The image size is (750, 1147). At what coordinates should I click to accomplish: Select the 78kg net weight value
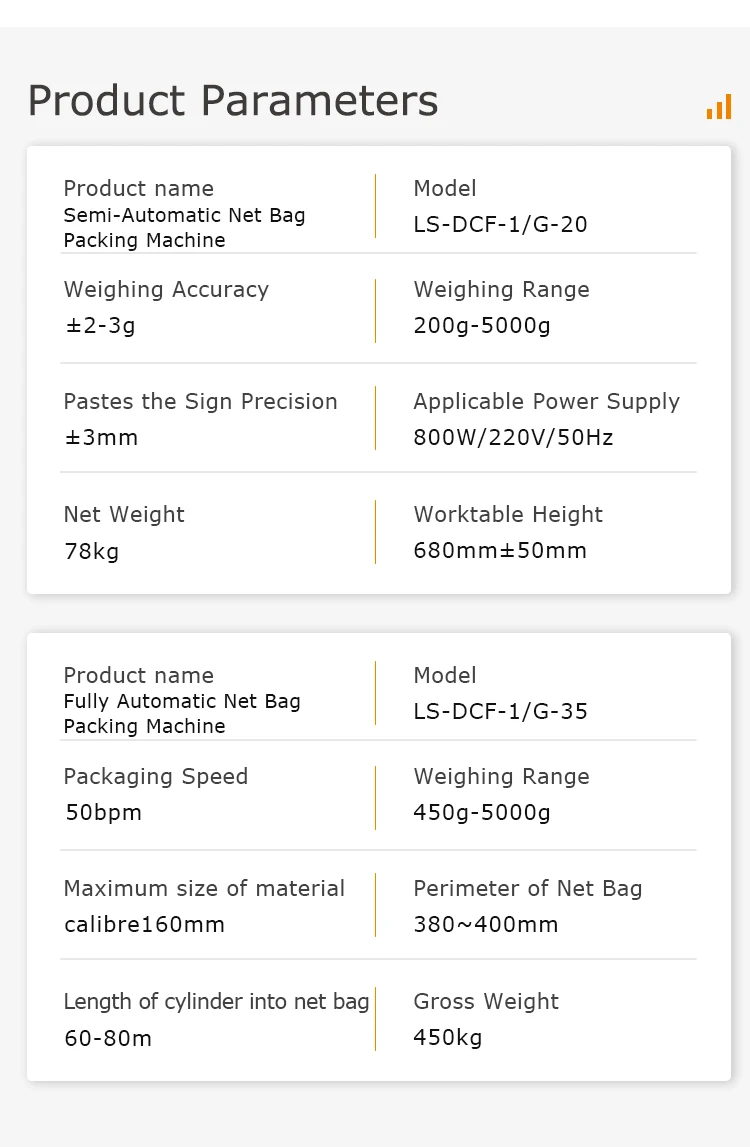click(91, 551)
